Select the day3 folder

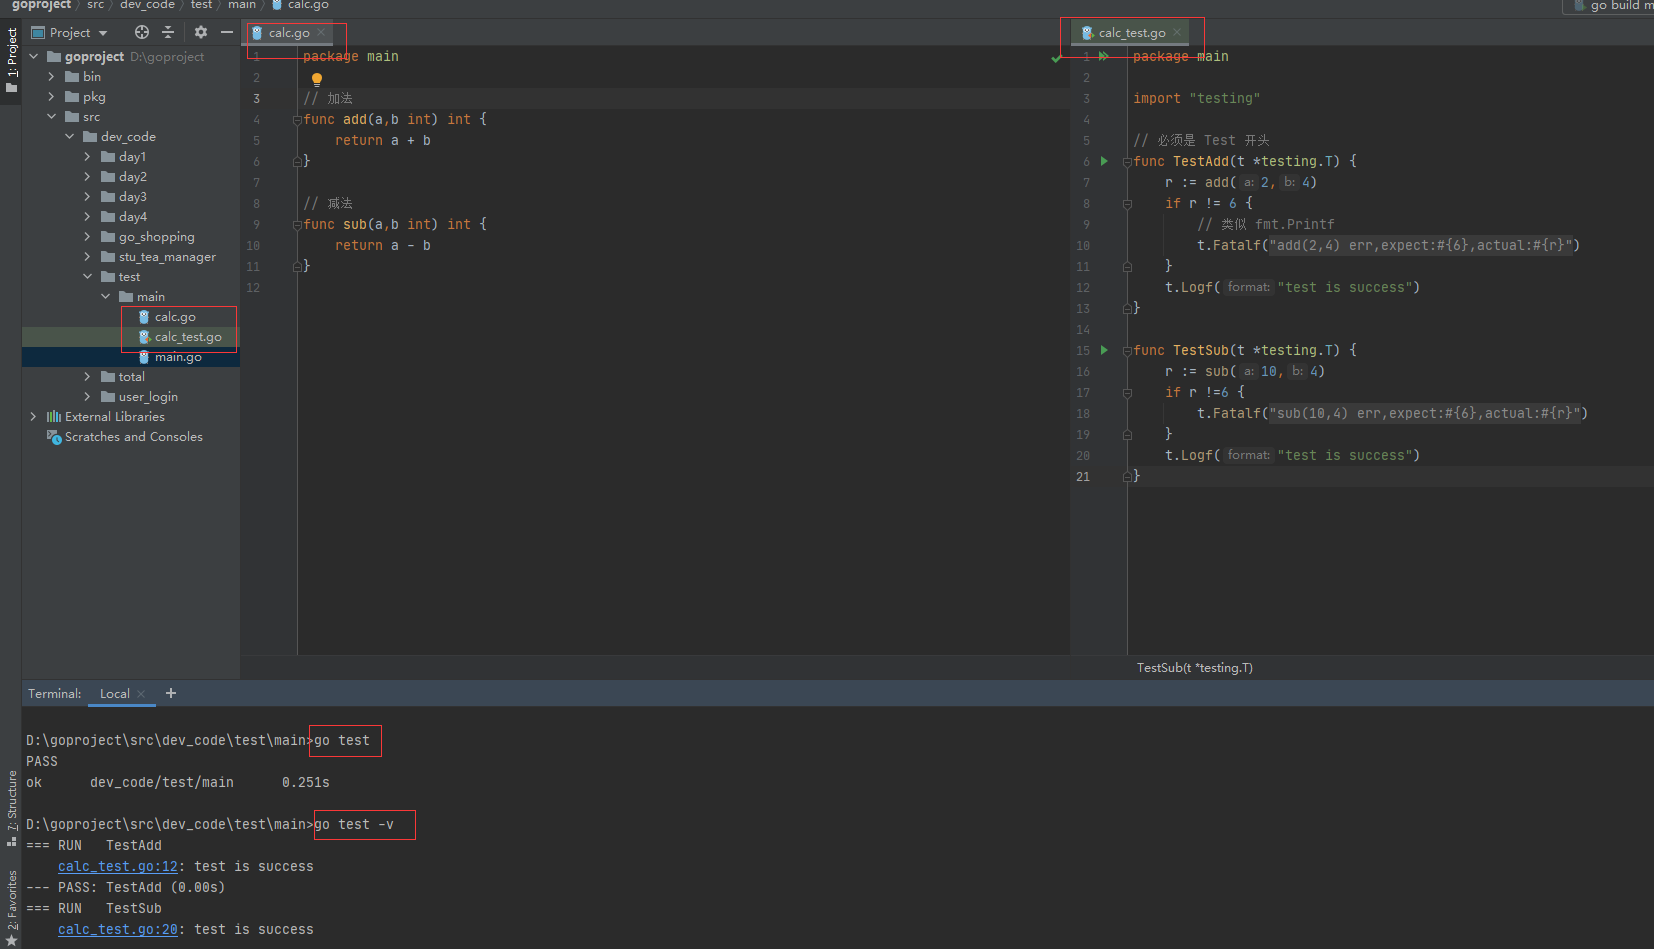point(132,197)
